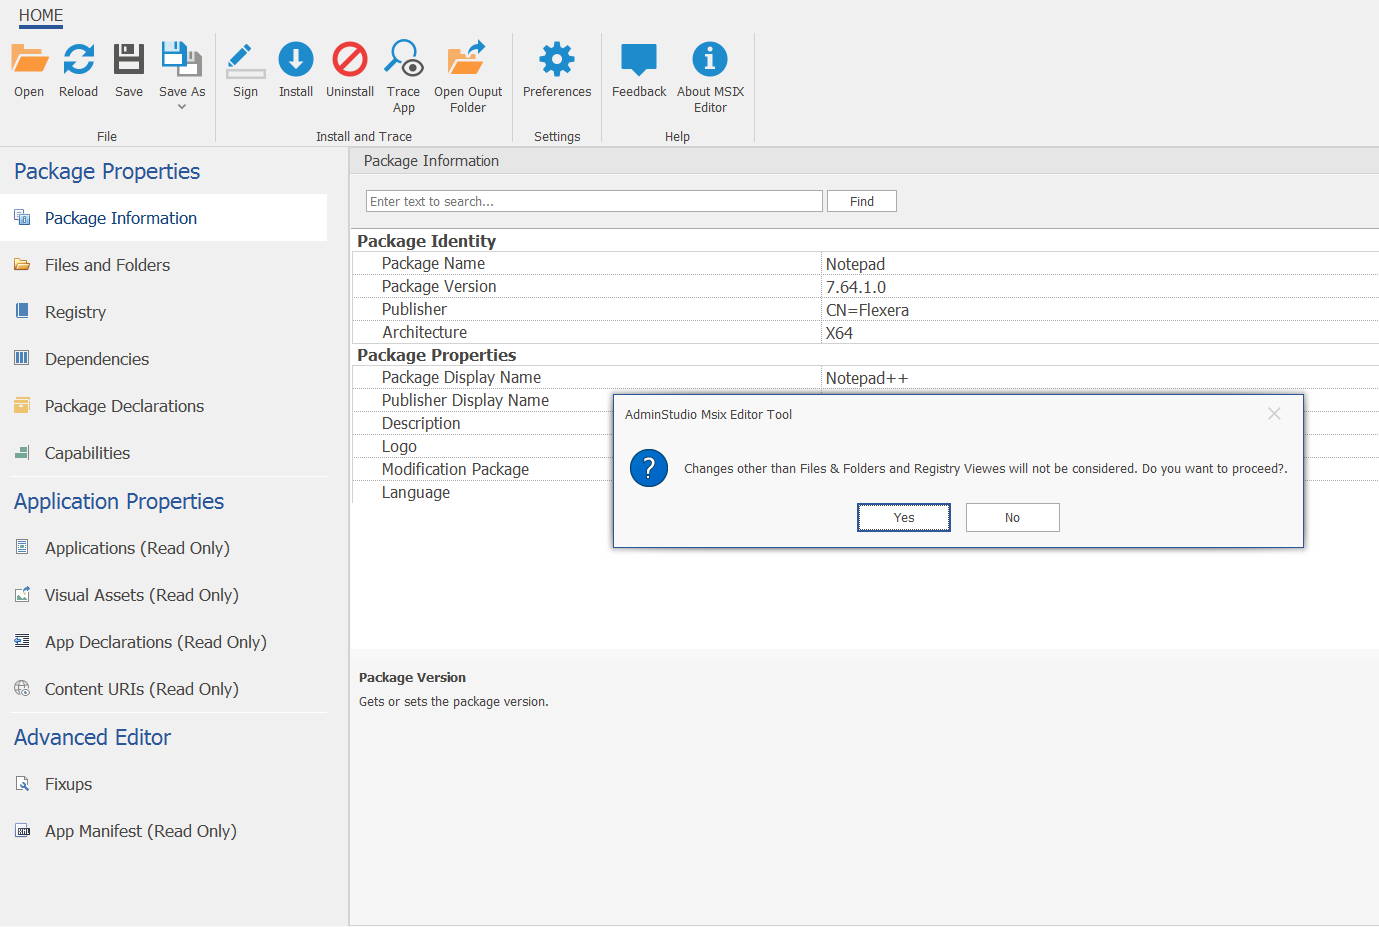Open Preferences gear settings
The height and width of the screenshot is (927, 1379).
(x=556, y=60)
